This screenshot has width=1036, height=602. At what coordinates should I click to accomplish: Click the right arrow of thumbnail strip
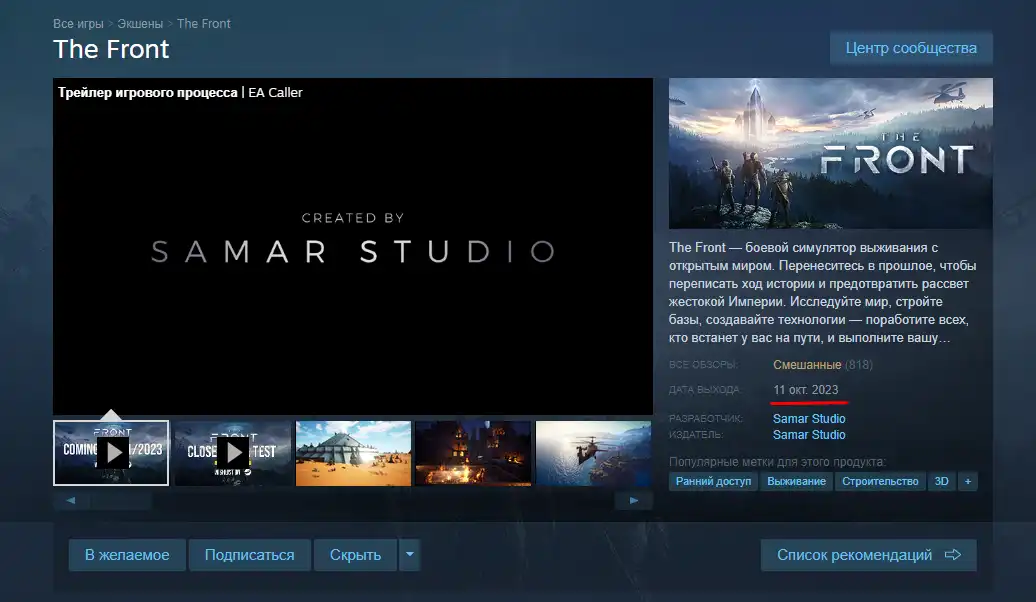tap(634, 500)
